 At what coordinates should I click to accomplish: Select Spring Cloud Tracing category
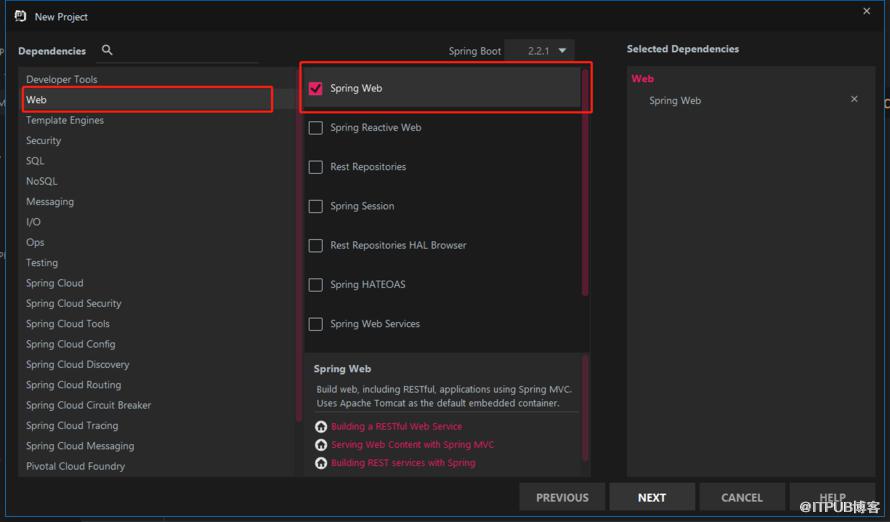pyautogui.click(x=158, y=426)
